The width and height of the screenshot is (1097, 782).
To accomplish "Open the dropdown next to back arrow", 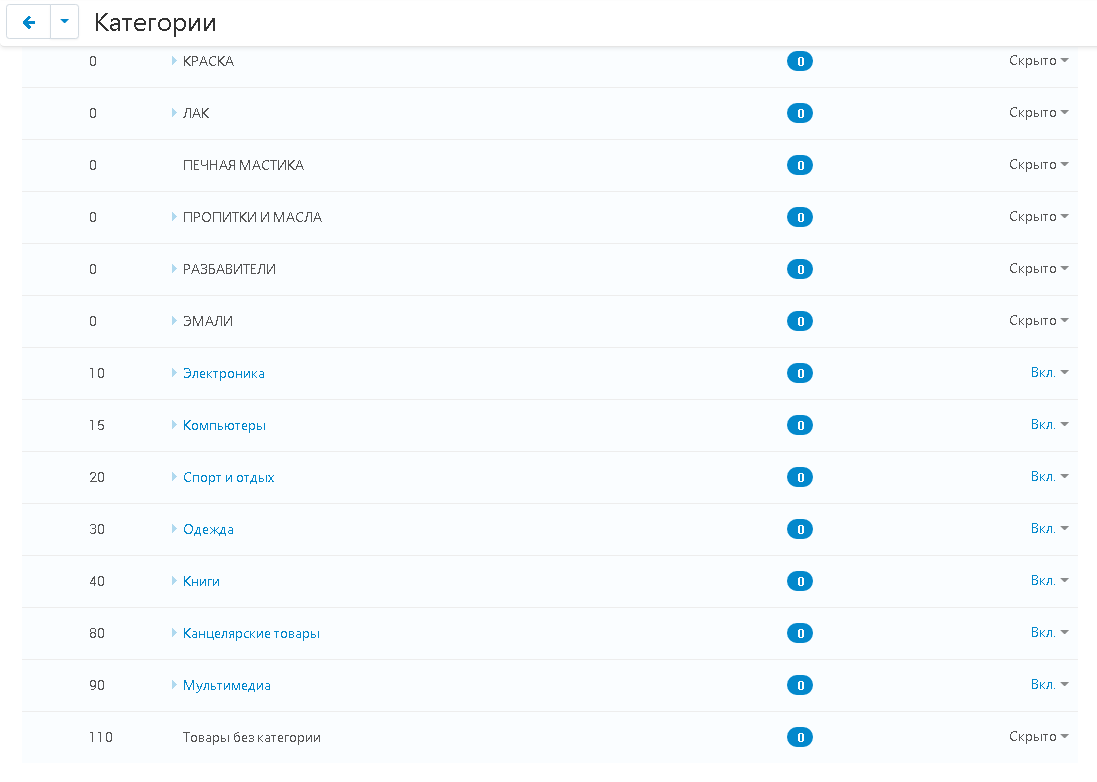I will point(64,22).
